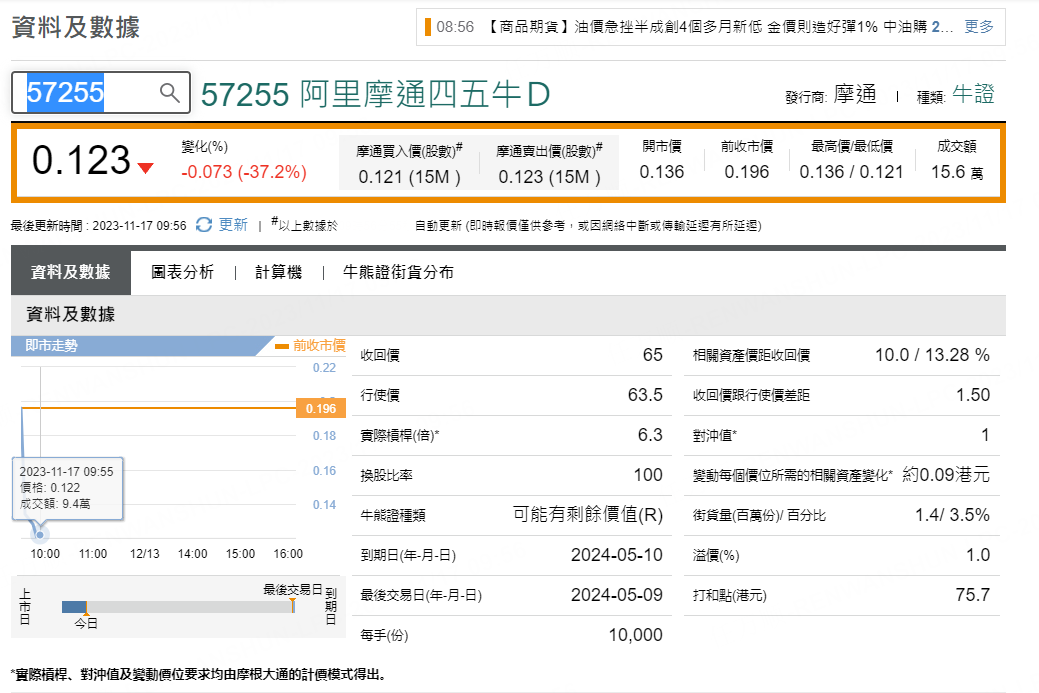
Task: Click the 打和點 value 75.7
Action: (x=973, y=594)
